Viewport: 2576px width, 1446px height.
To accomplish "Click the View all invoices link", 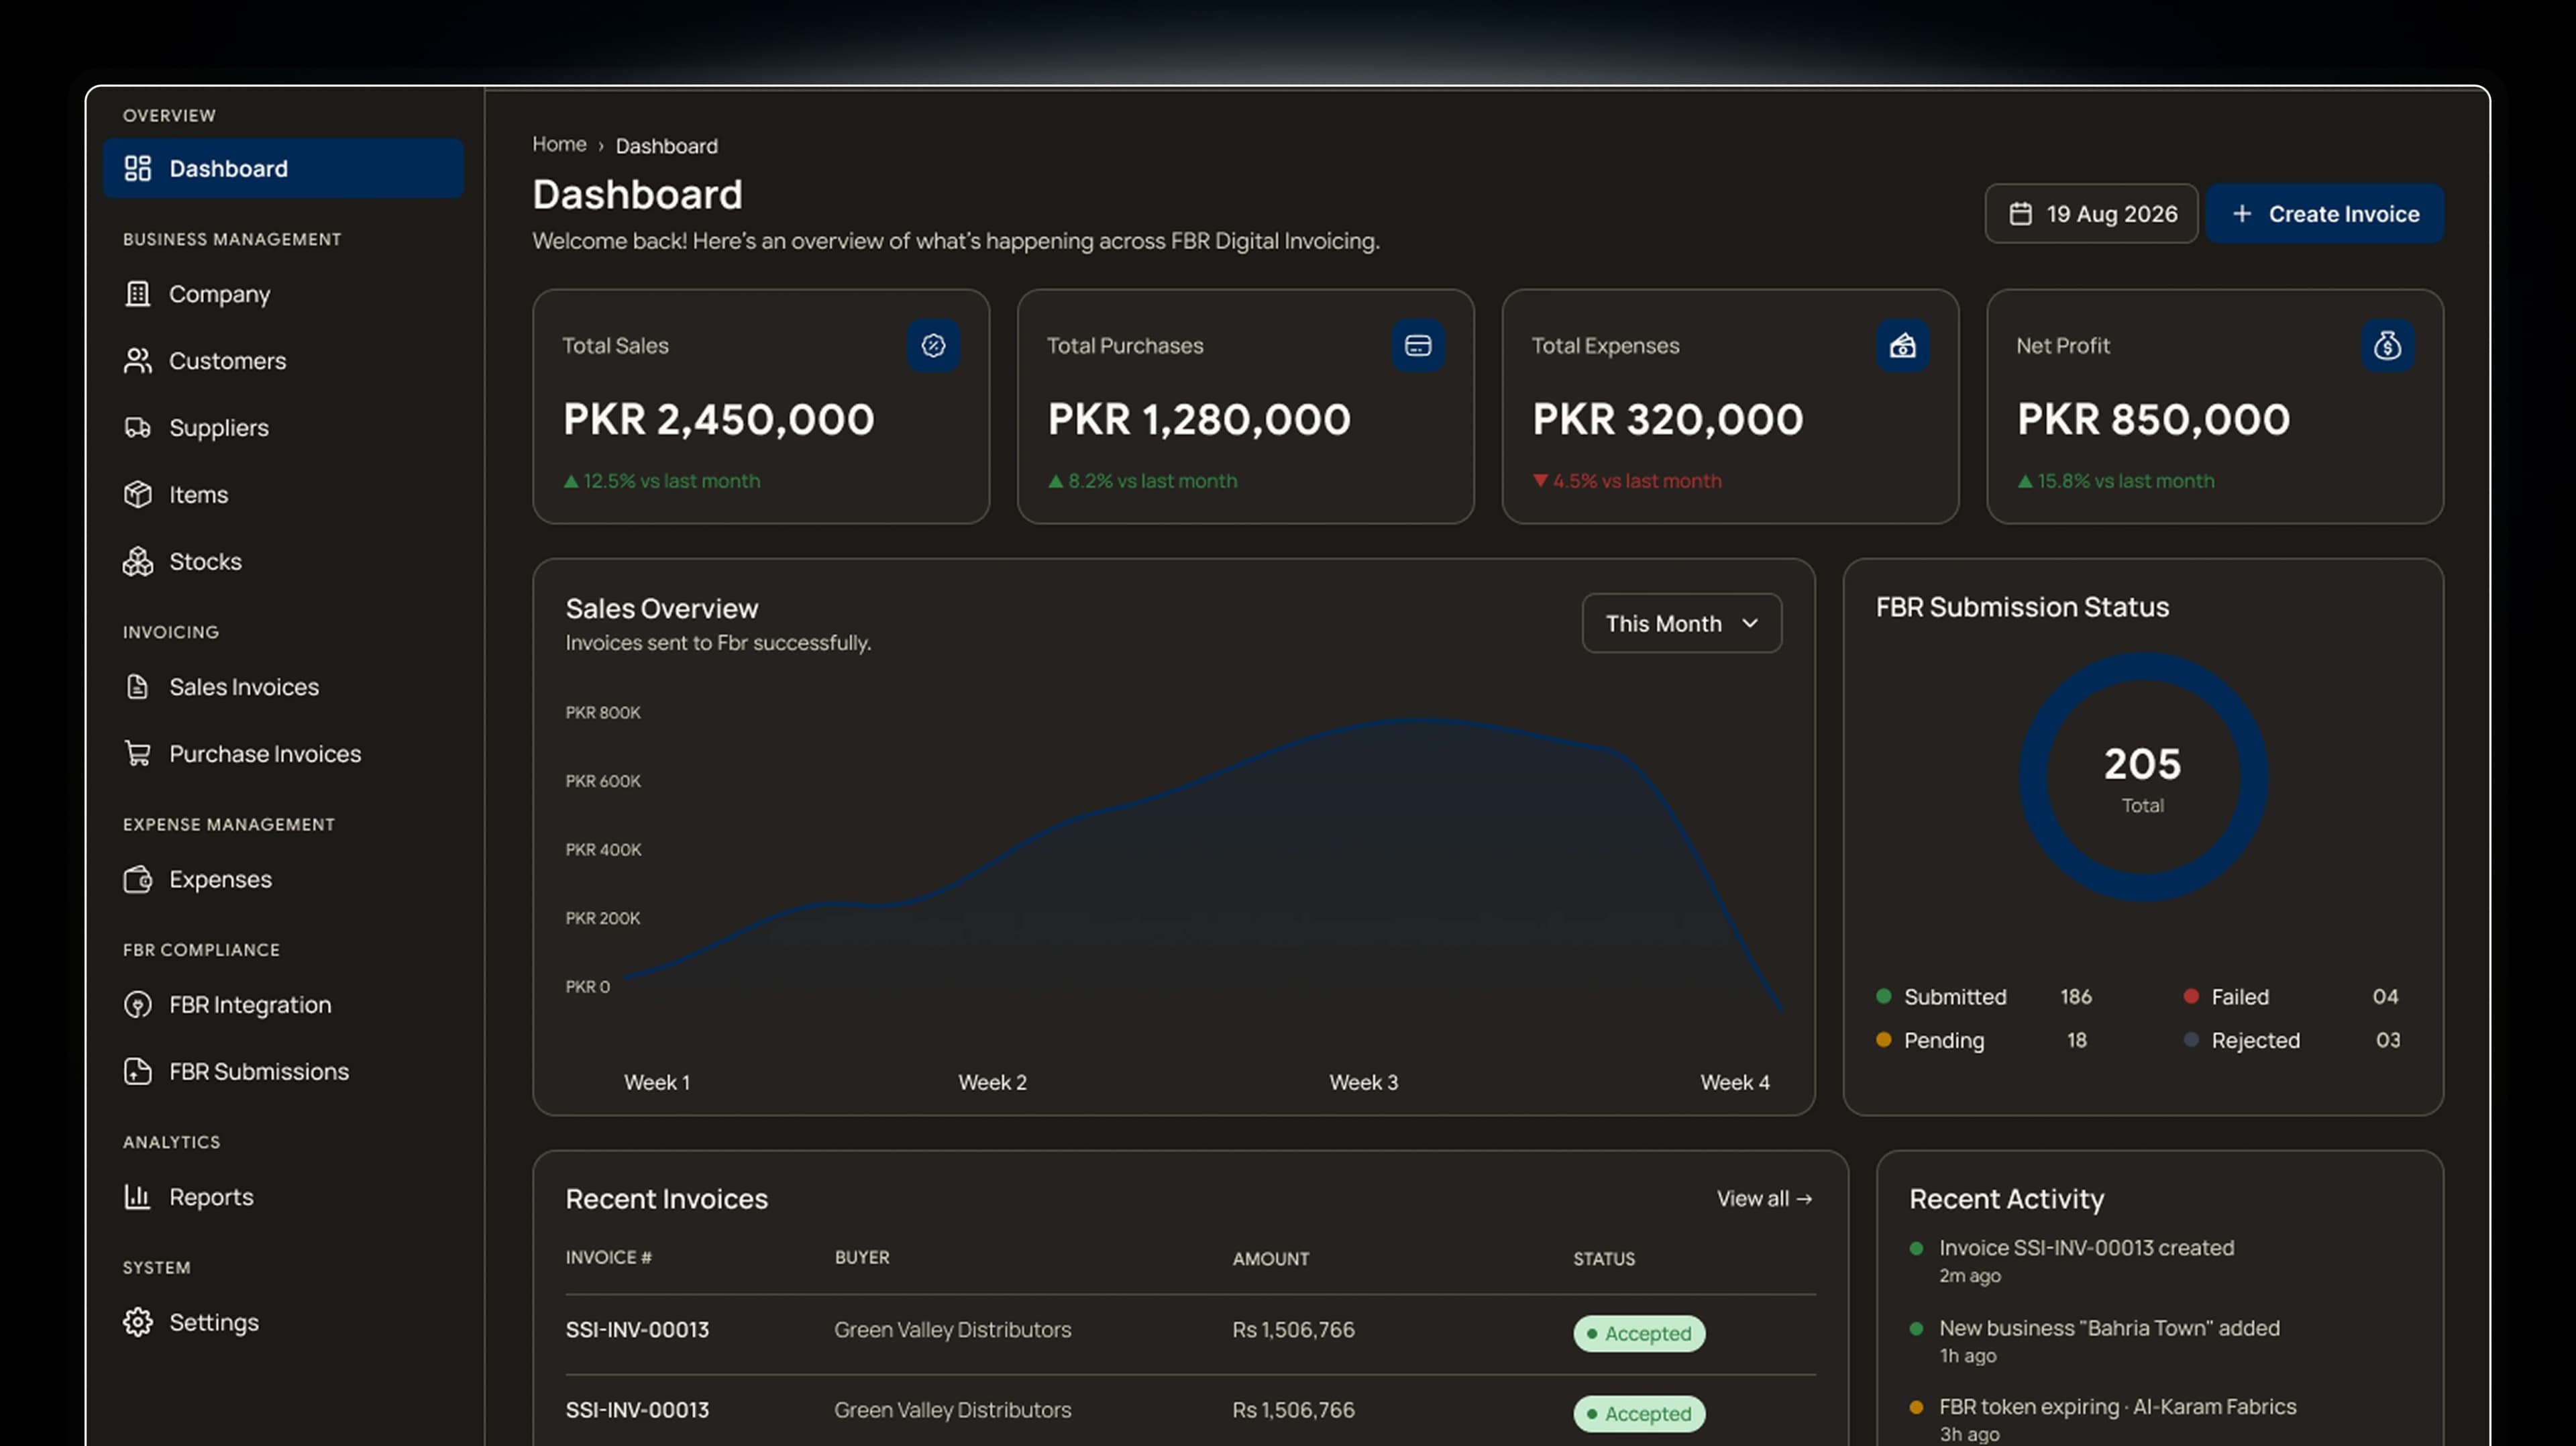I will [x=1764, y=1198].
